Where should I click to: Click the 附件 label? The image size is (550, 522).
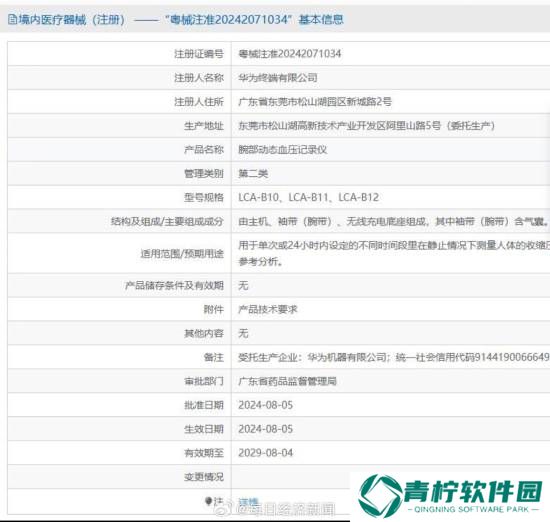tap(214, 309)
